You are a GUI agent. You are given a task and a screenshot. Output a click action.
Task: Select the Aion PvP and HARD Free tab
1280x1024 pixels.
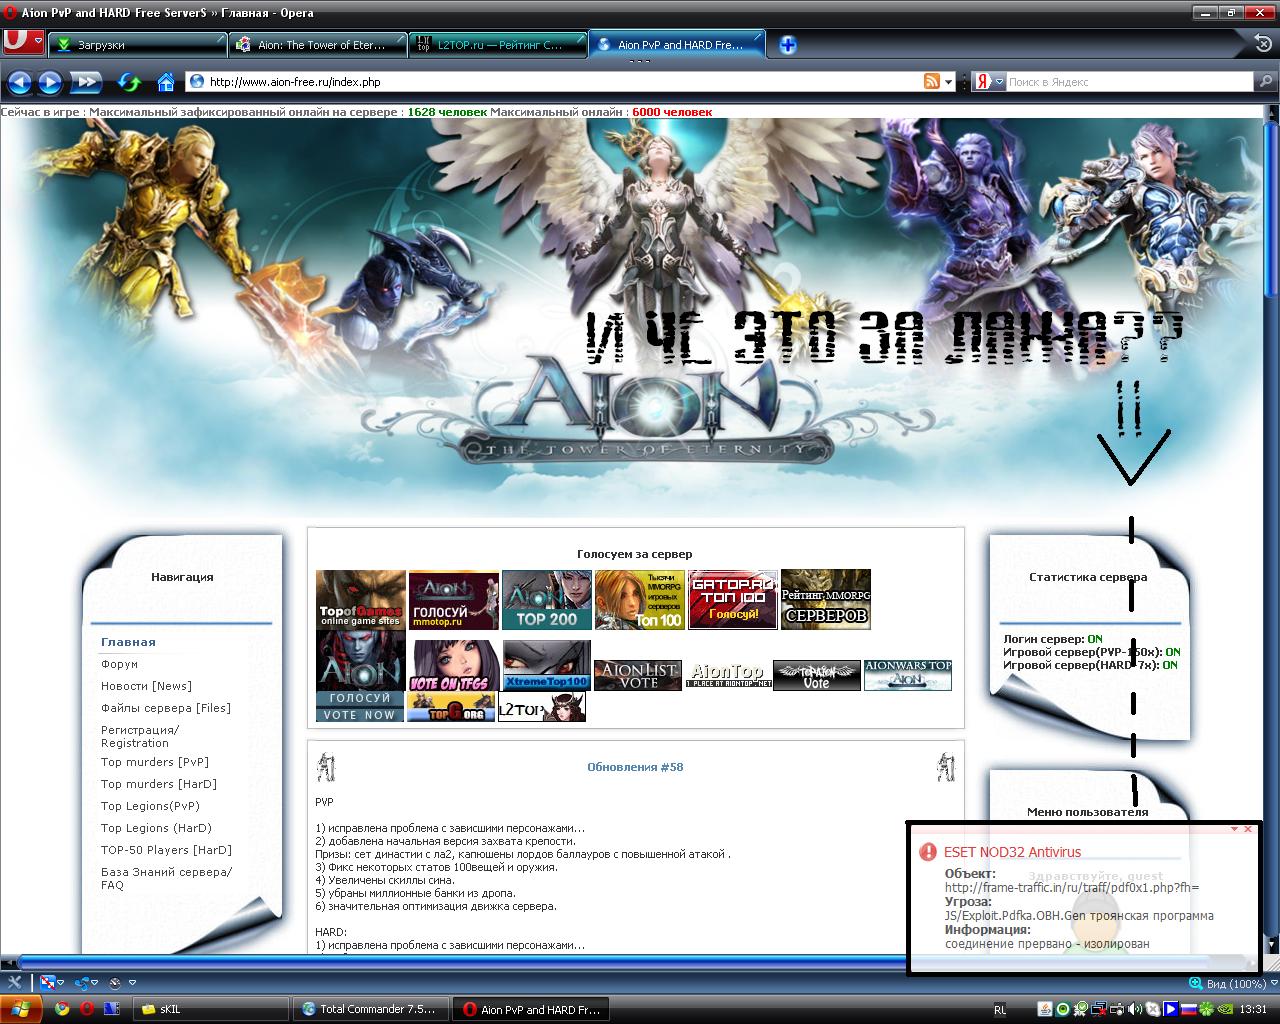678,45
